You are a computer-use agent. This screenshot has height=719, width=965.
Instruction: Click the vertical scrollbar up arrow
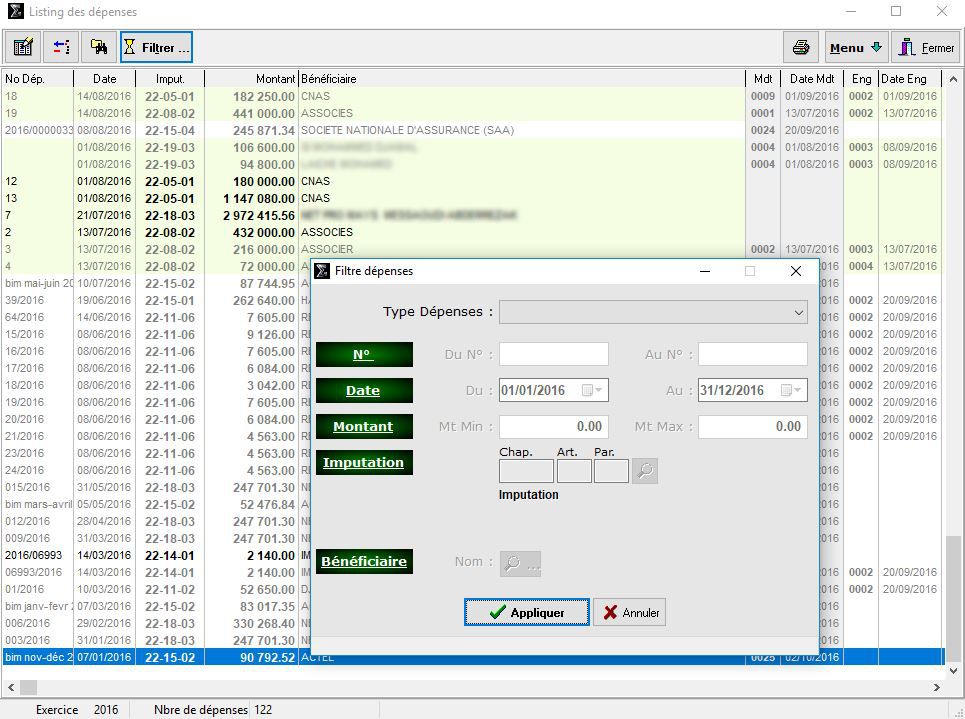[x=953, y=79]
